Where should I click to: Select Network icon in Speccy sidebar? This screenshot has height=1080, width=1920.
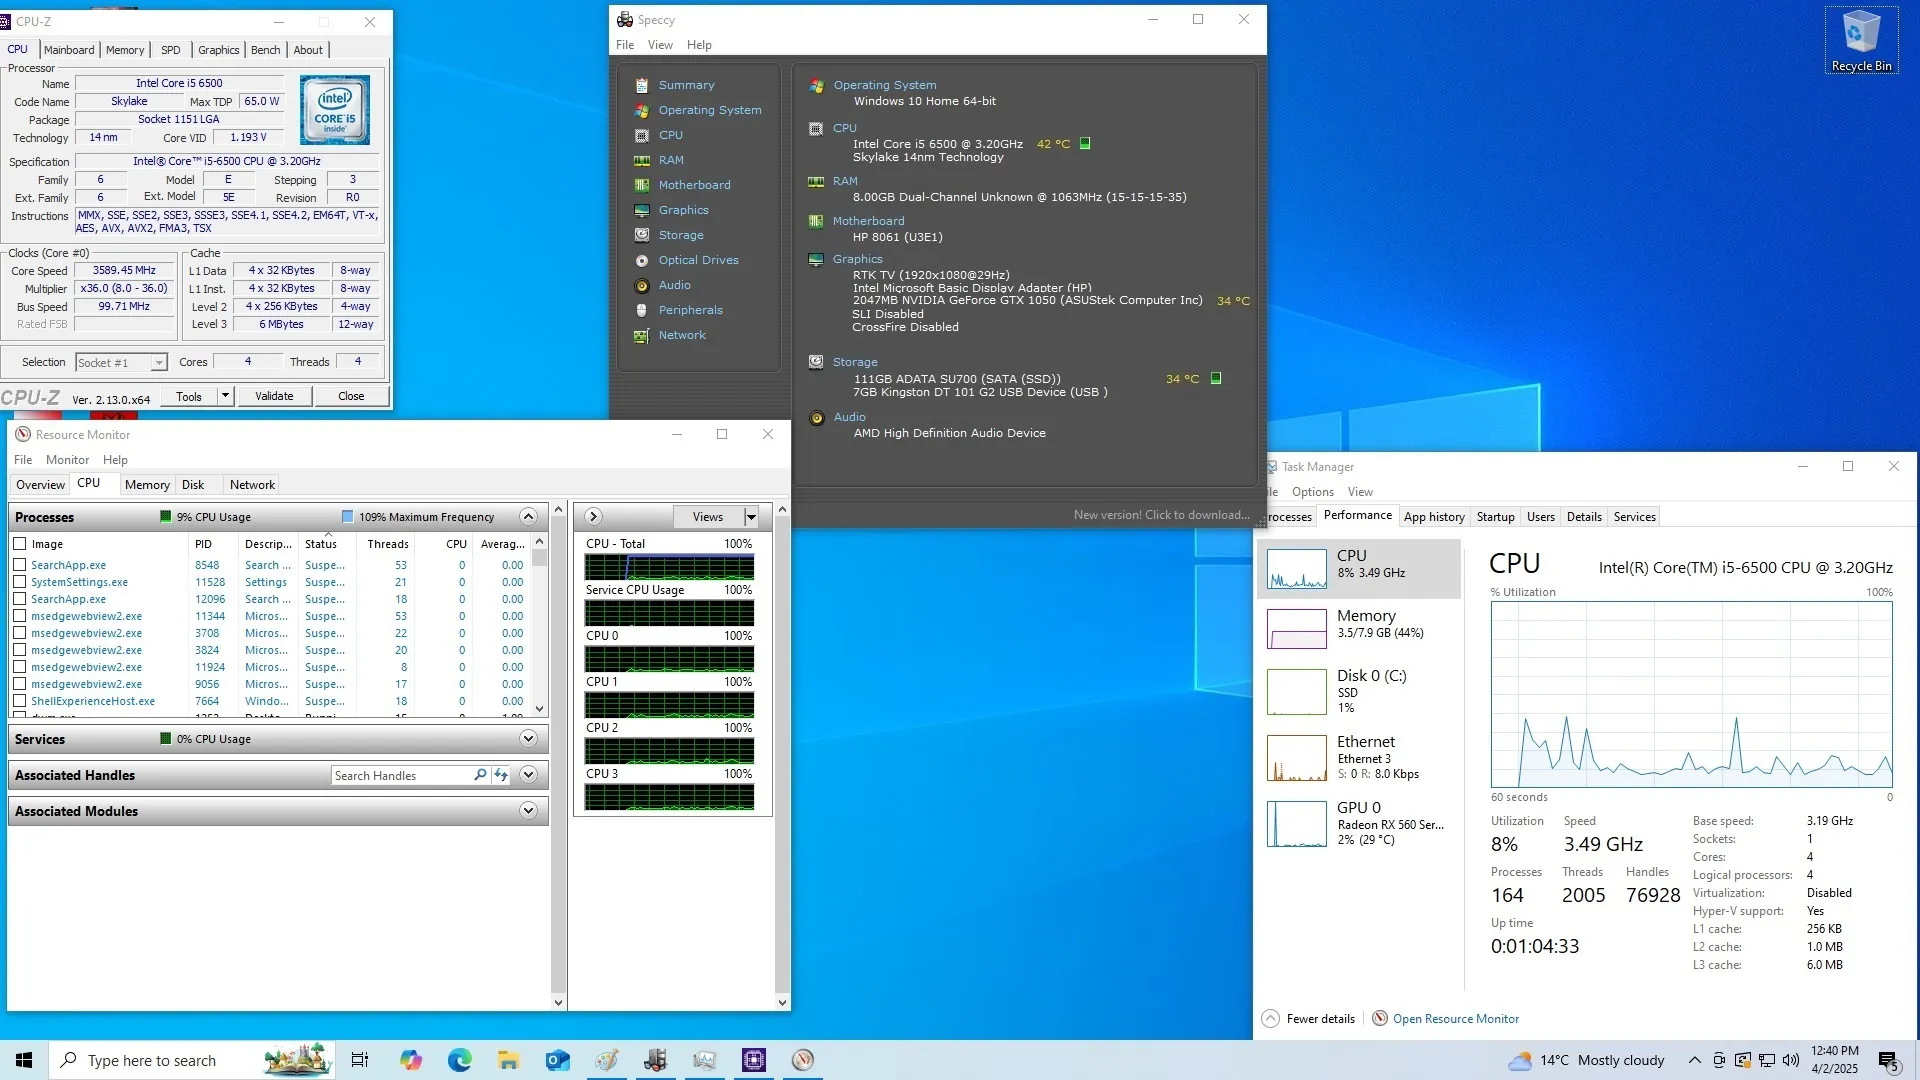click(641, 335)
